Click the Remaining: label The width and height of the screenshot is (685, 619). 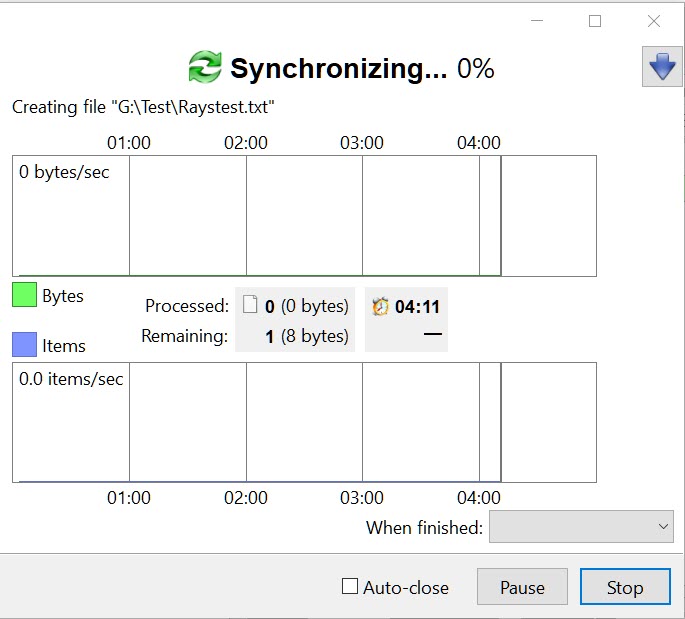coord(185,336)
